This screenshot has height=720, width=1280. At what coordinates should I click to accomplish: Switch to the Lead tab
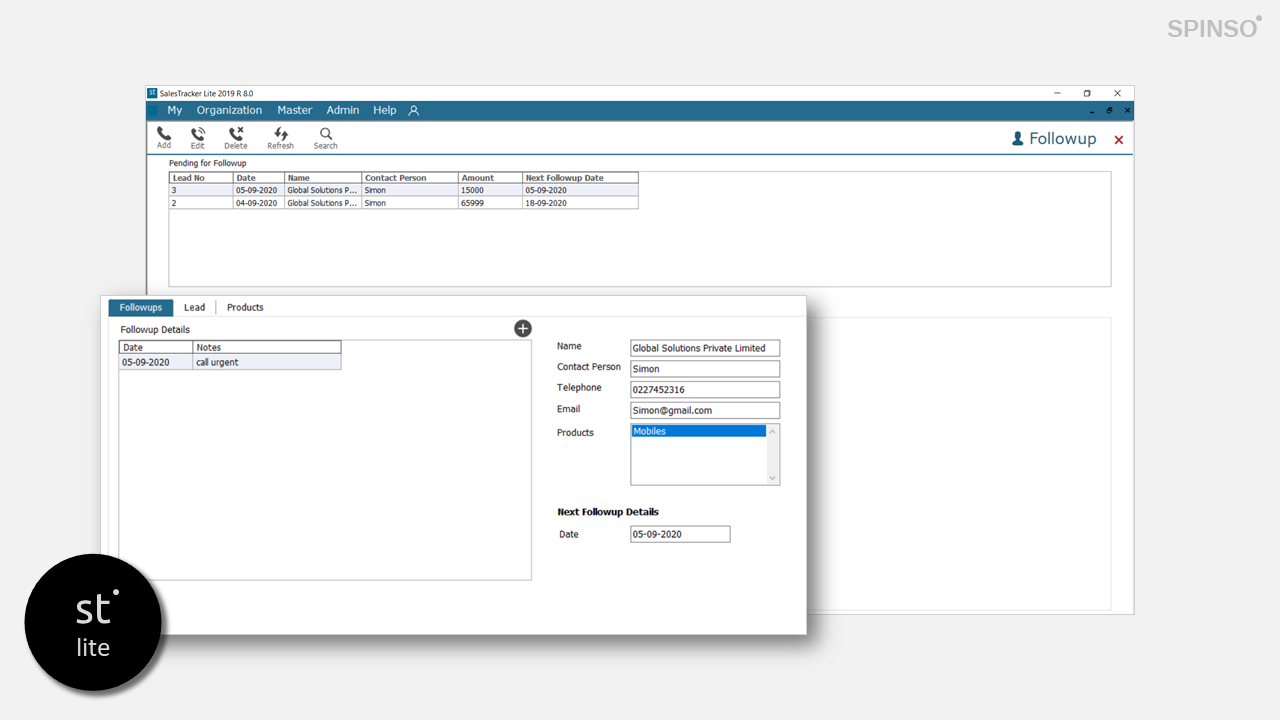[194, 308]
